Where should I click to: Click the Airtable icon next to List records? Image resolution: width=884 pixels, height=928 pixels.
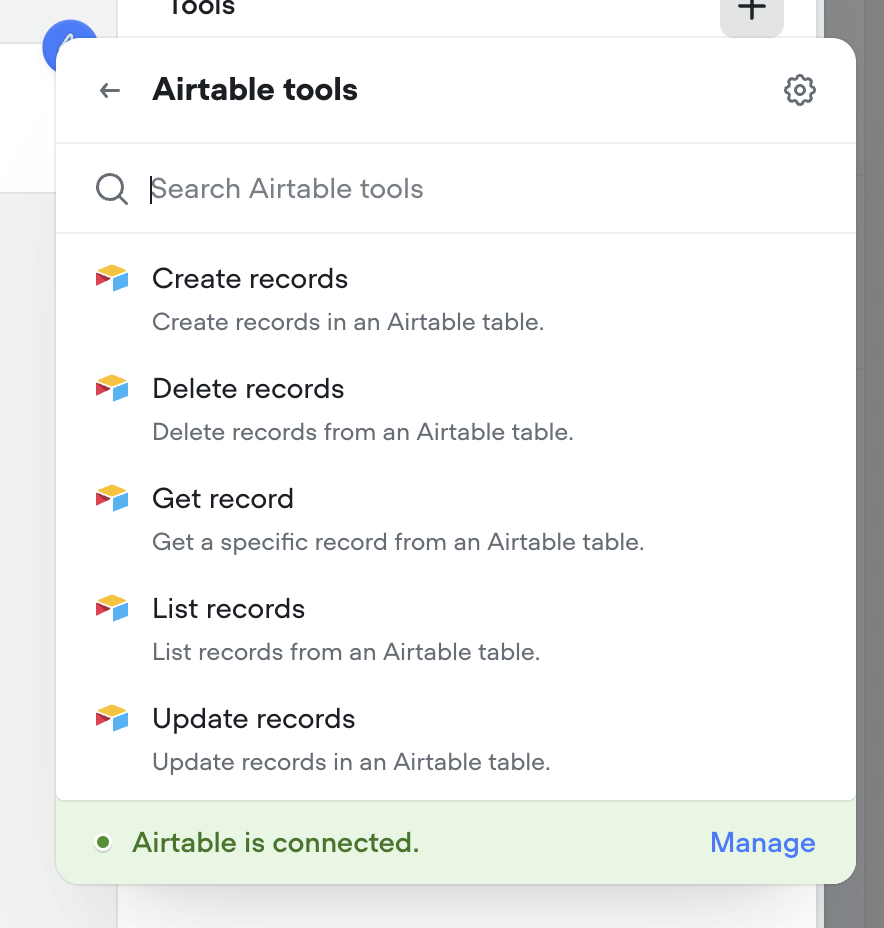[112, 608]
